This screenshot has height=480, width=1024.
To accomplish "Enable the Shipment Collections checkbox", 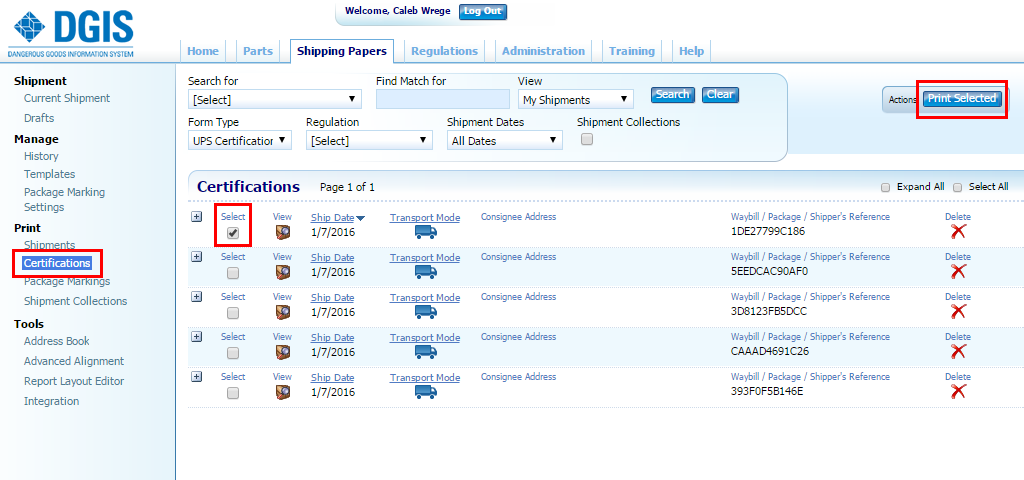I will pyautogui.click(x=587, y=140).
